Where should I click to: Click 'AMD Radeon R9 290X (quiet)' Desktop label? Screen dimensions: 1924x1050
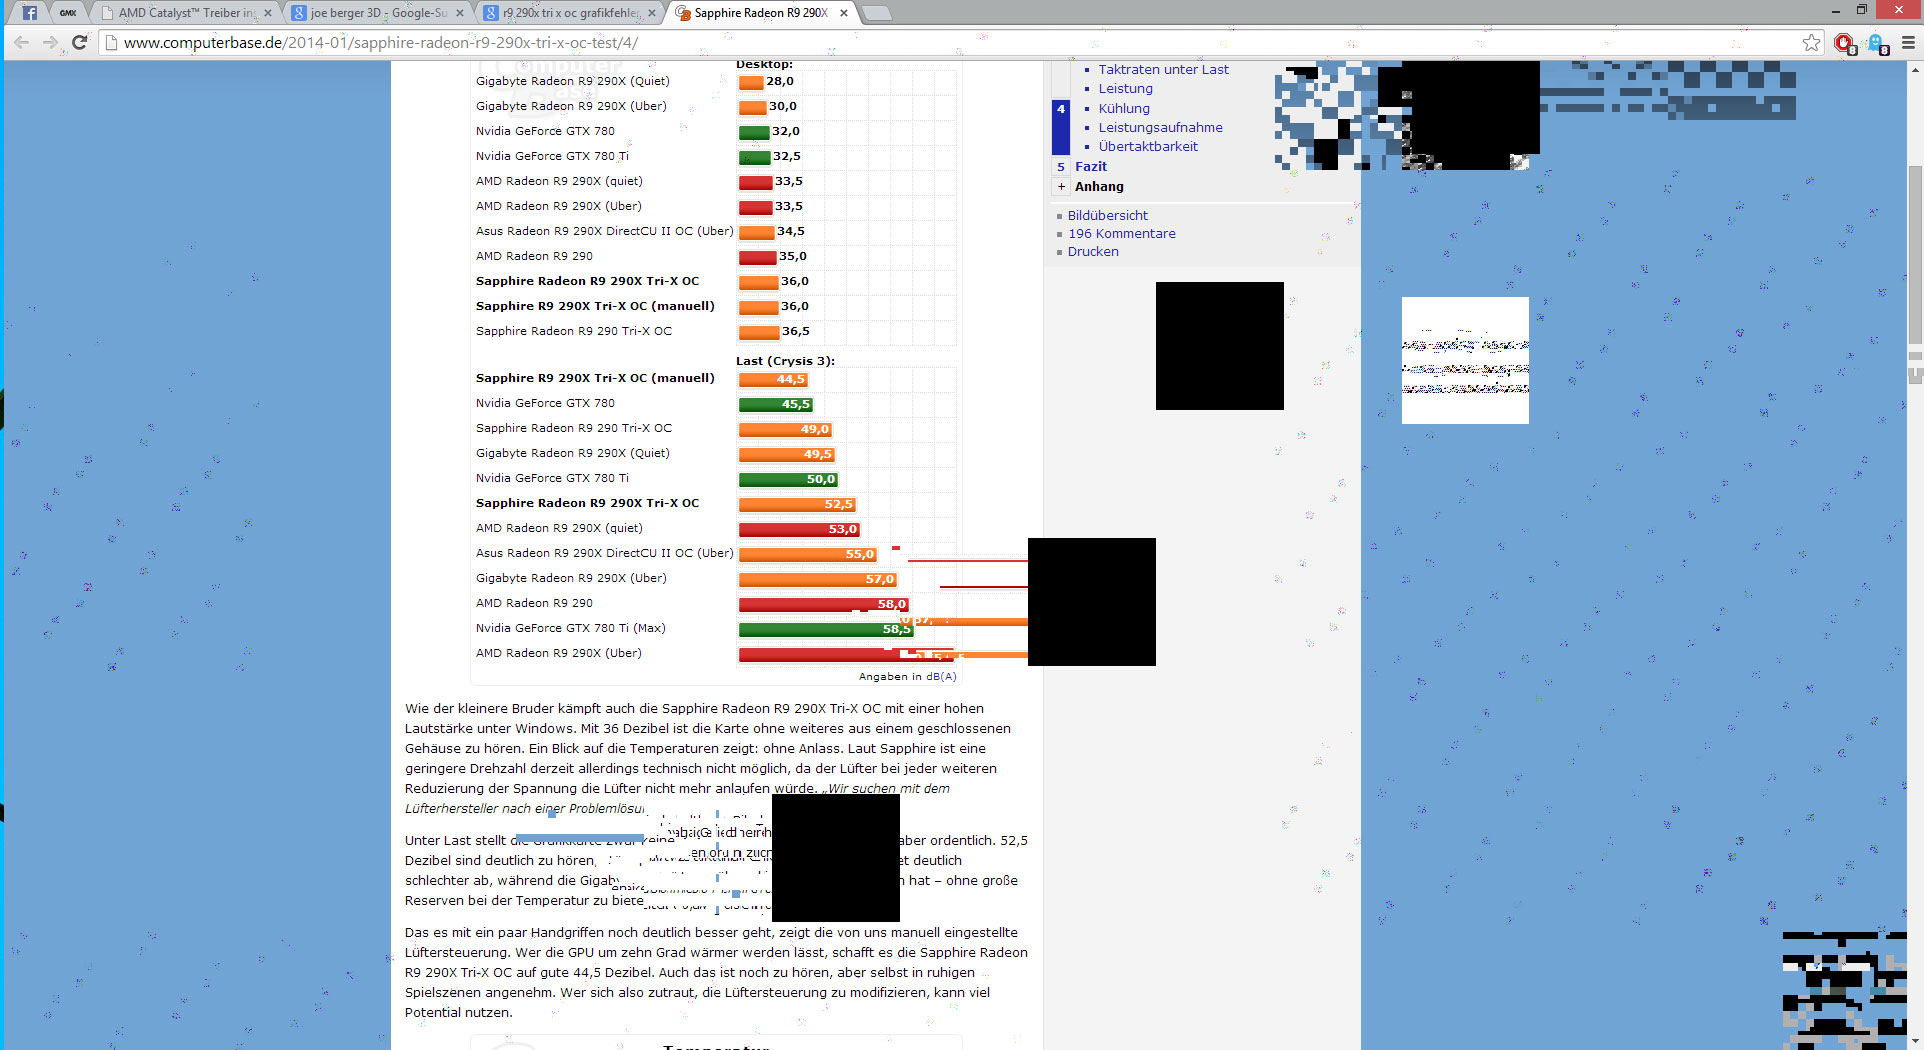coord(559,181)
